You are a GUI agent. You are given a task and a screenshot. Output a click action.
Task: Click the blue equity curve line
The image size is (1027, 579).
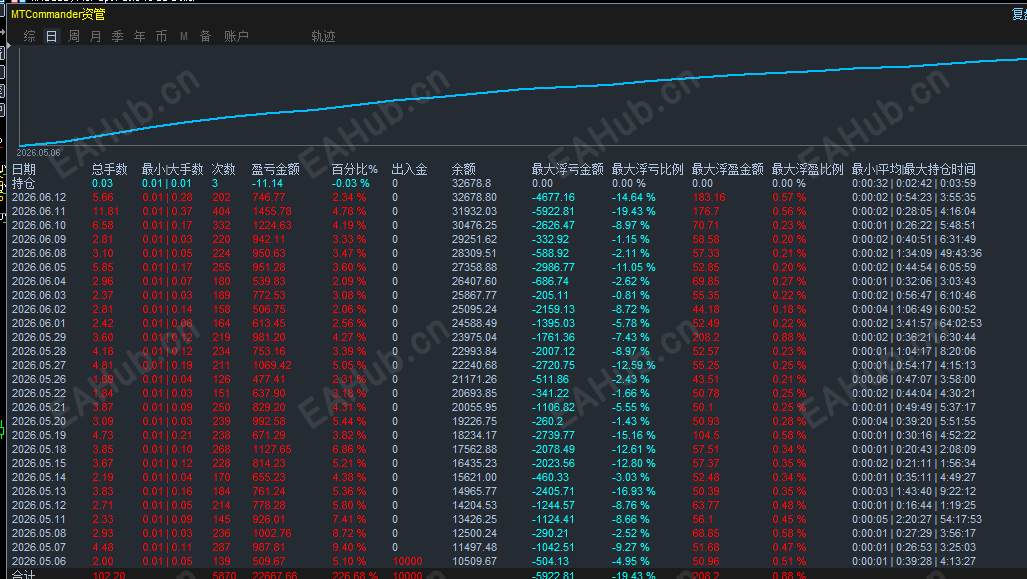(524, 89)
